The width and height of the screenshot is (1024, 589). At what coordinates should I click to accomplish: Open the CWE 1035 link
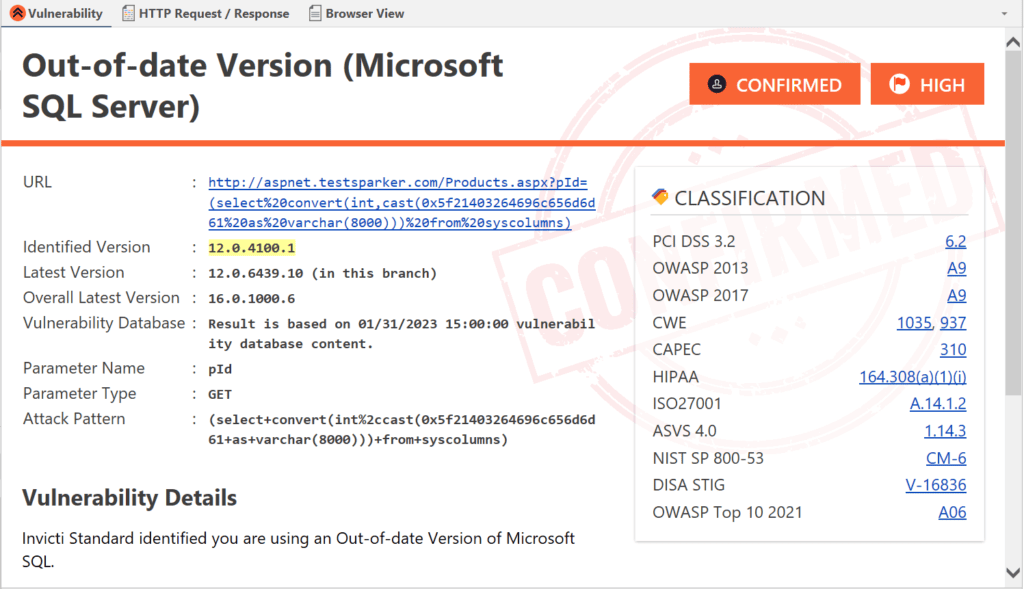pos(914,323)
